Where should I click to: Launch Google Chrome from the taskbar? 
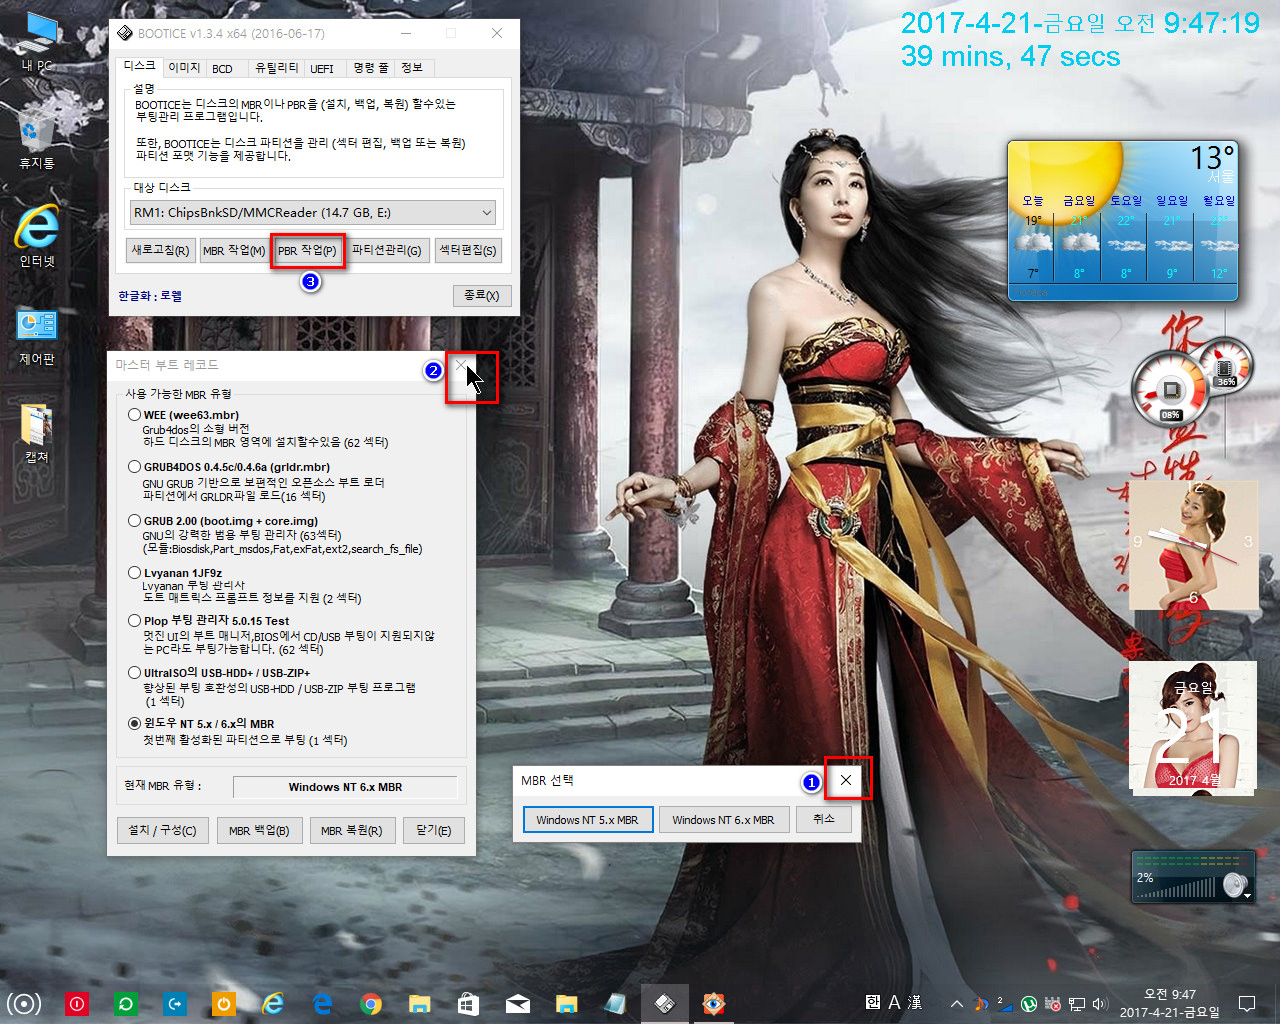[x=371, y=1003]
